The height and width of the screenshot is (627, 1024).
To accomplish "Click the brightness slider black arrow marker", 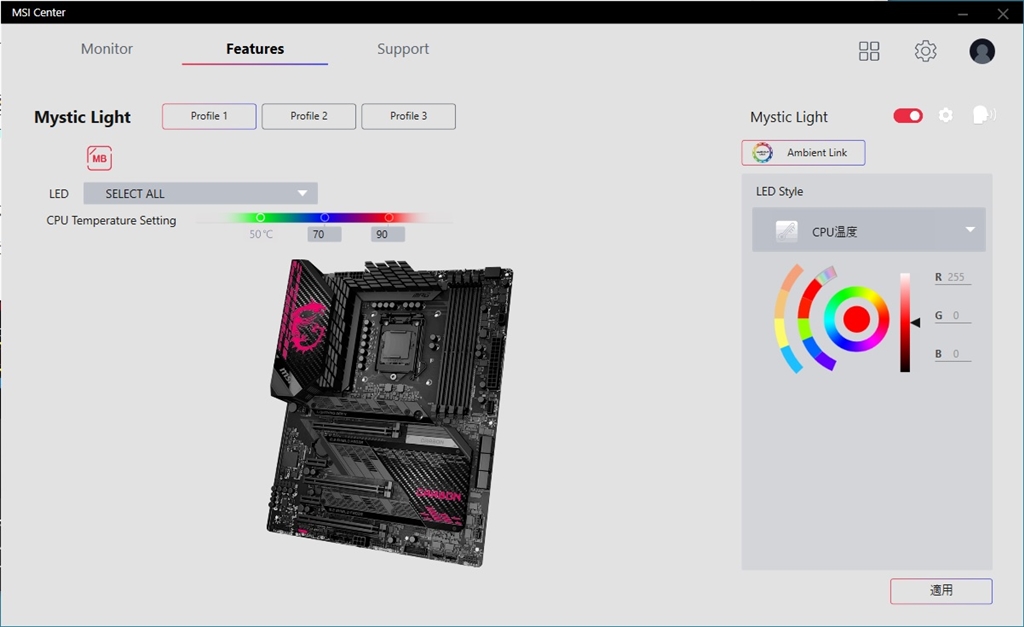I will click(x=916, y=323).
